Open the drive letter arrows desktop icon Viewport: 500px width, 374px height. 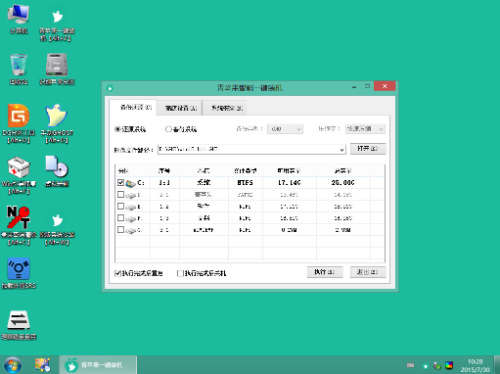pyautogui.click(x=19, y=325)
